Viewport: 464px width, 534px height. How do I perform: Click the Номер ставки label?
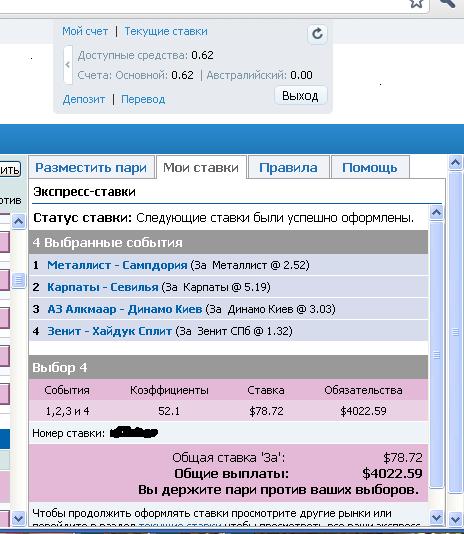point(69,433)
